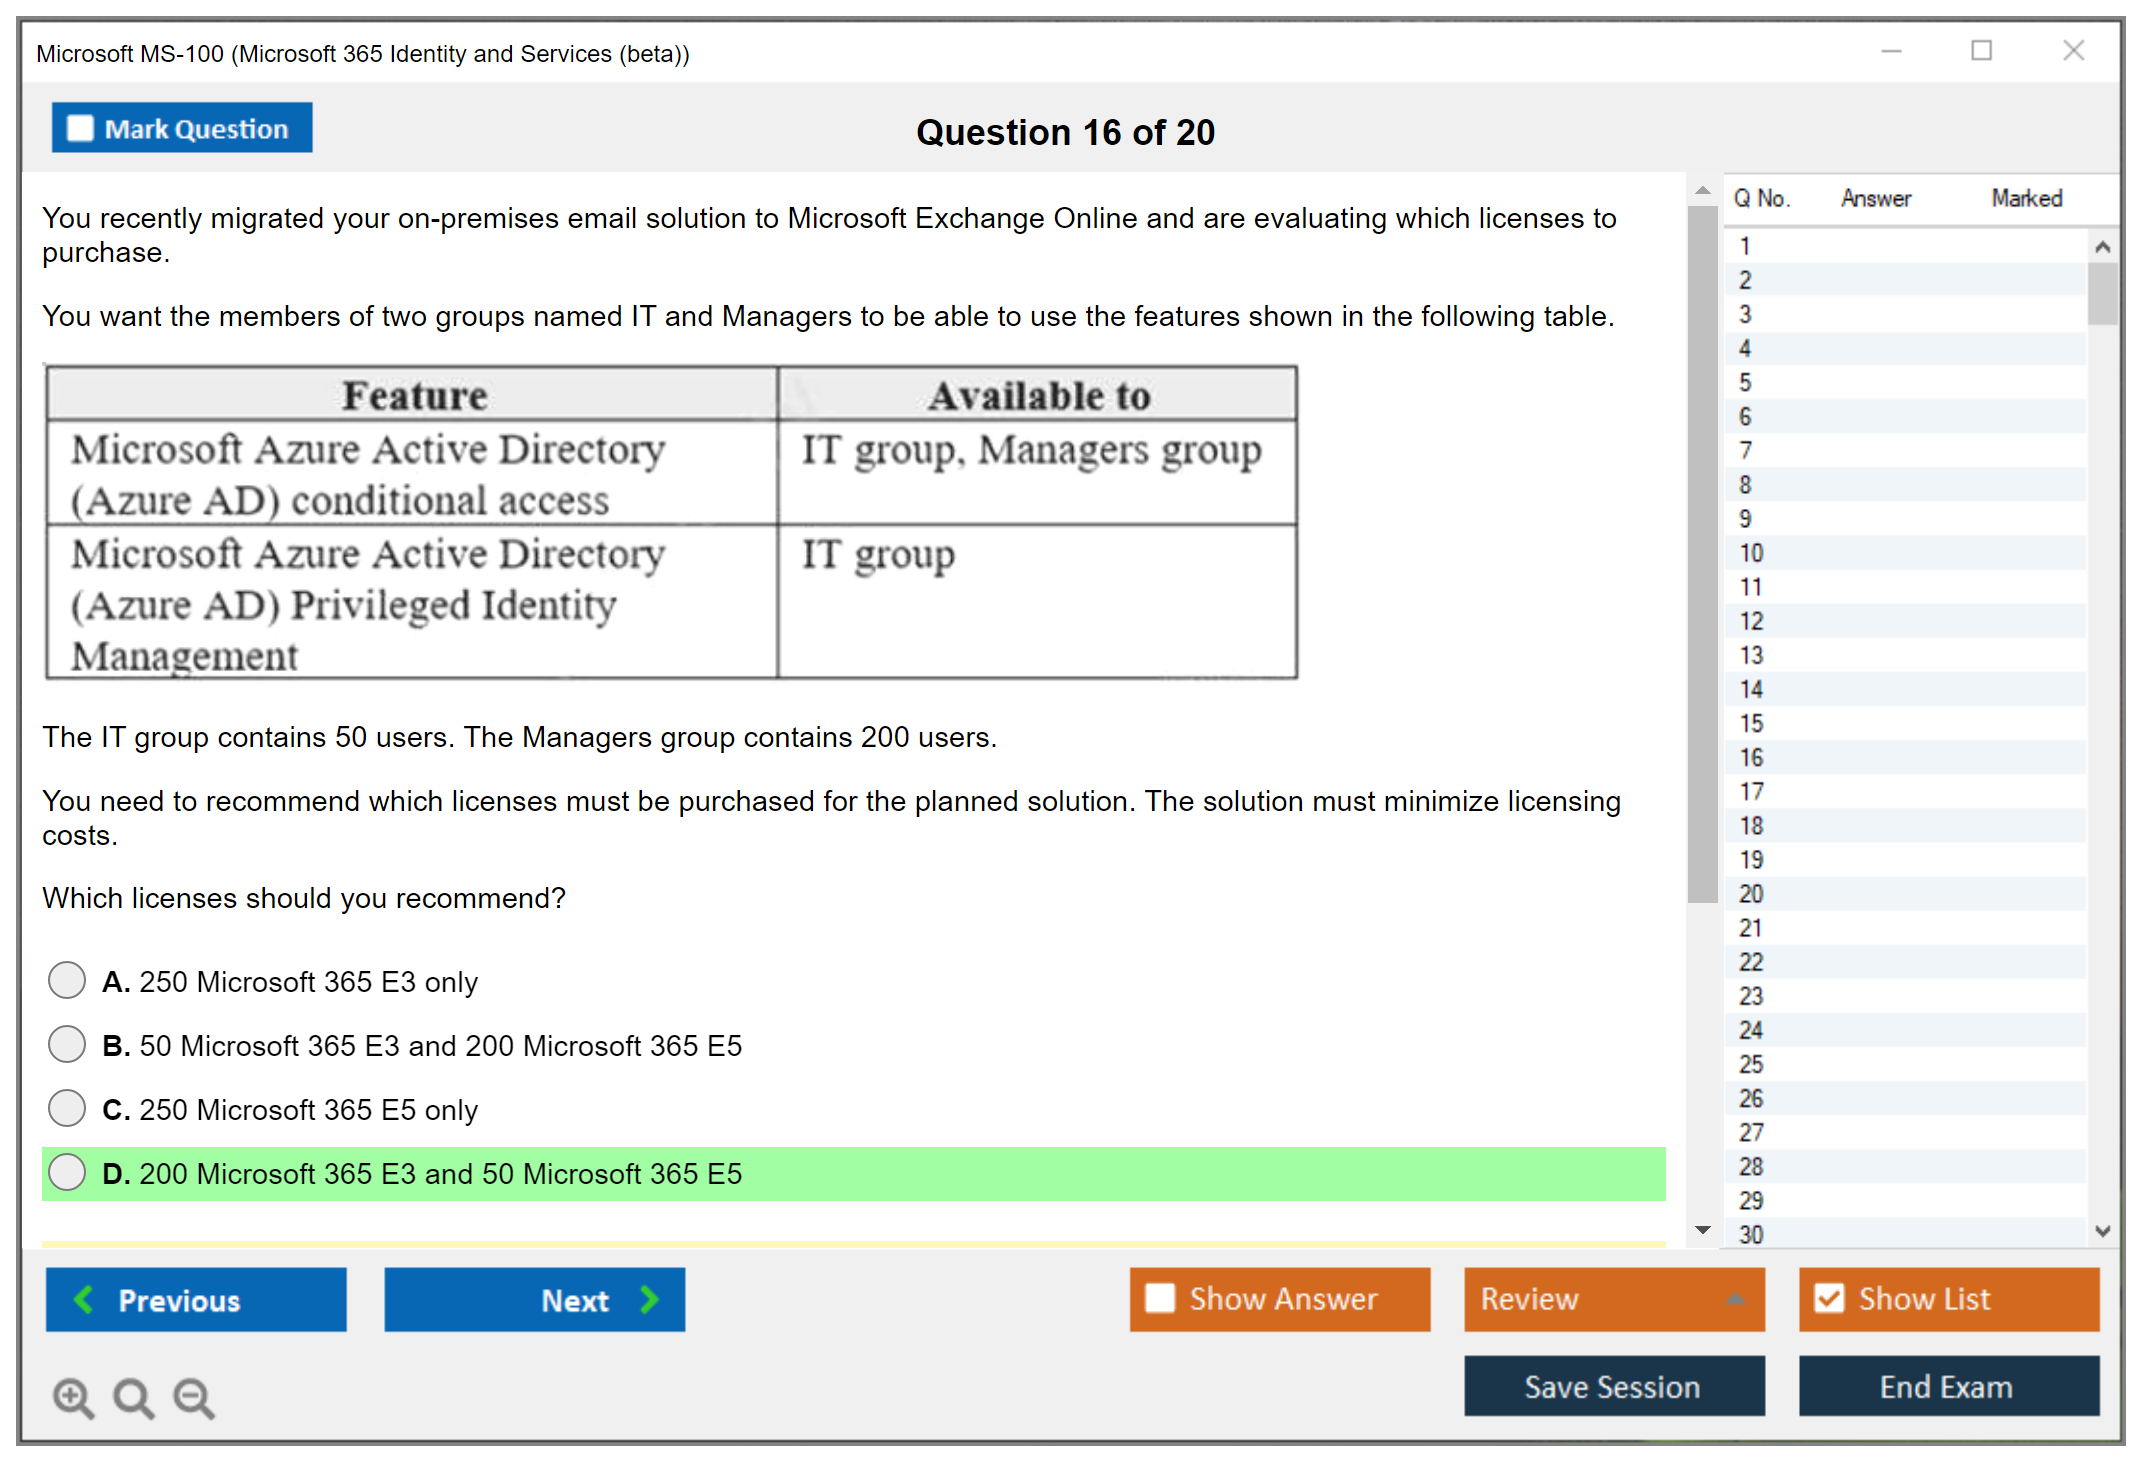Click the left arrow on Previous button
The image size is (2150, 1470).
click(x=84, y=1299)
